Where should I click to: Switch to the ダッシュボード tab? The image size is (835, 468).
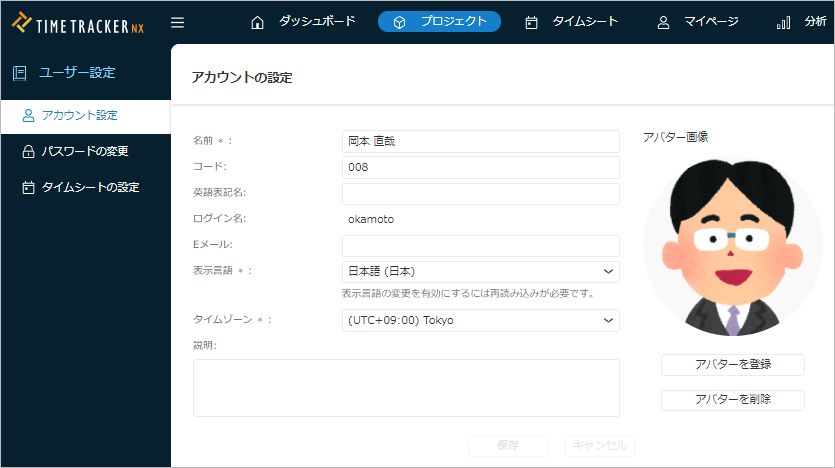point(316,21)
